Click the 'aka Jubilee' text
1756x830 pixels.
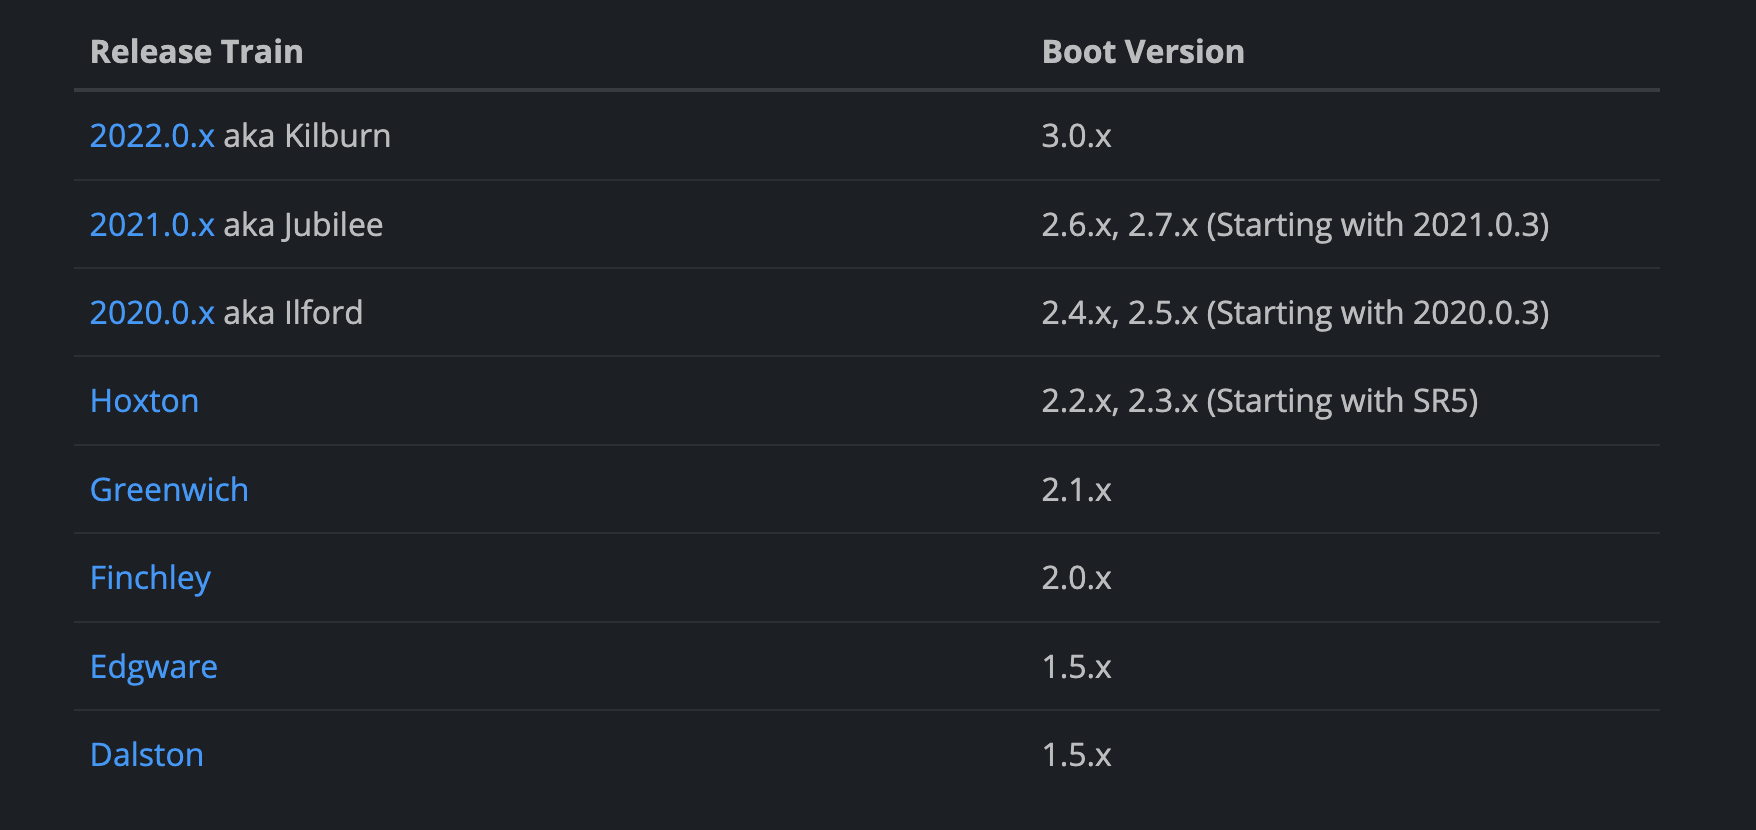click(x=303, y=225)
